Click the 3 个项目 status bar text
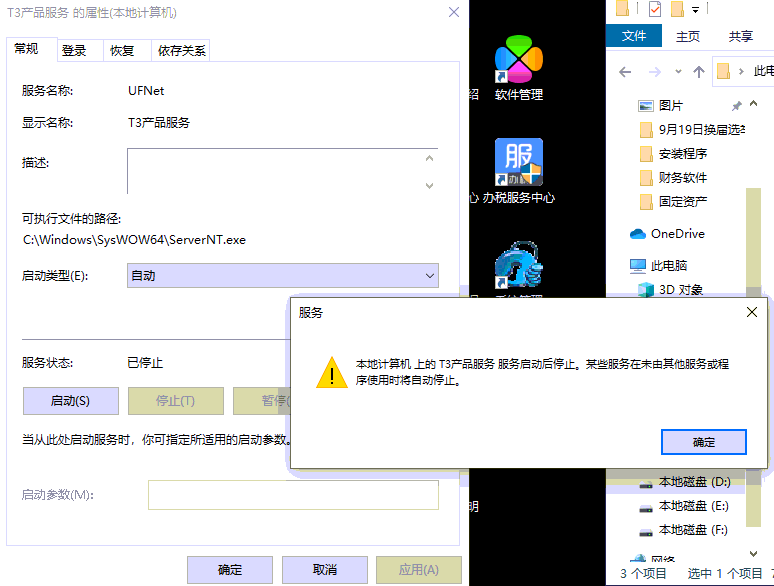Image resolution: width=774 pixels, height=586 pixels. coord(643,574)
